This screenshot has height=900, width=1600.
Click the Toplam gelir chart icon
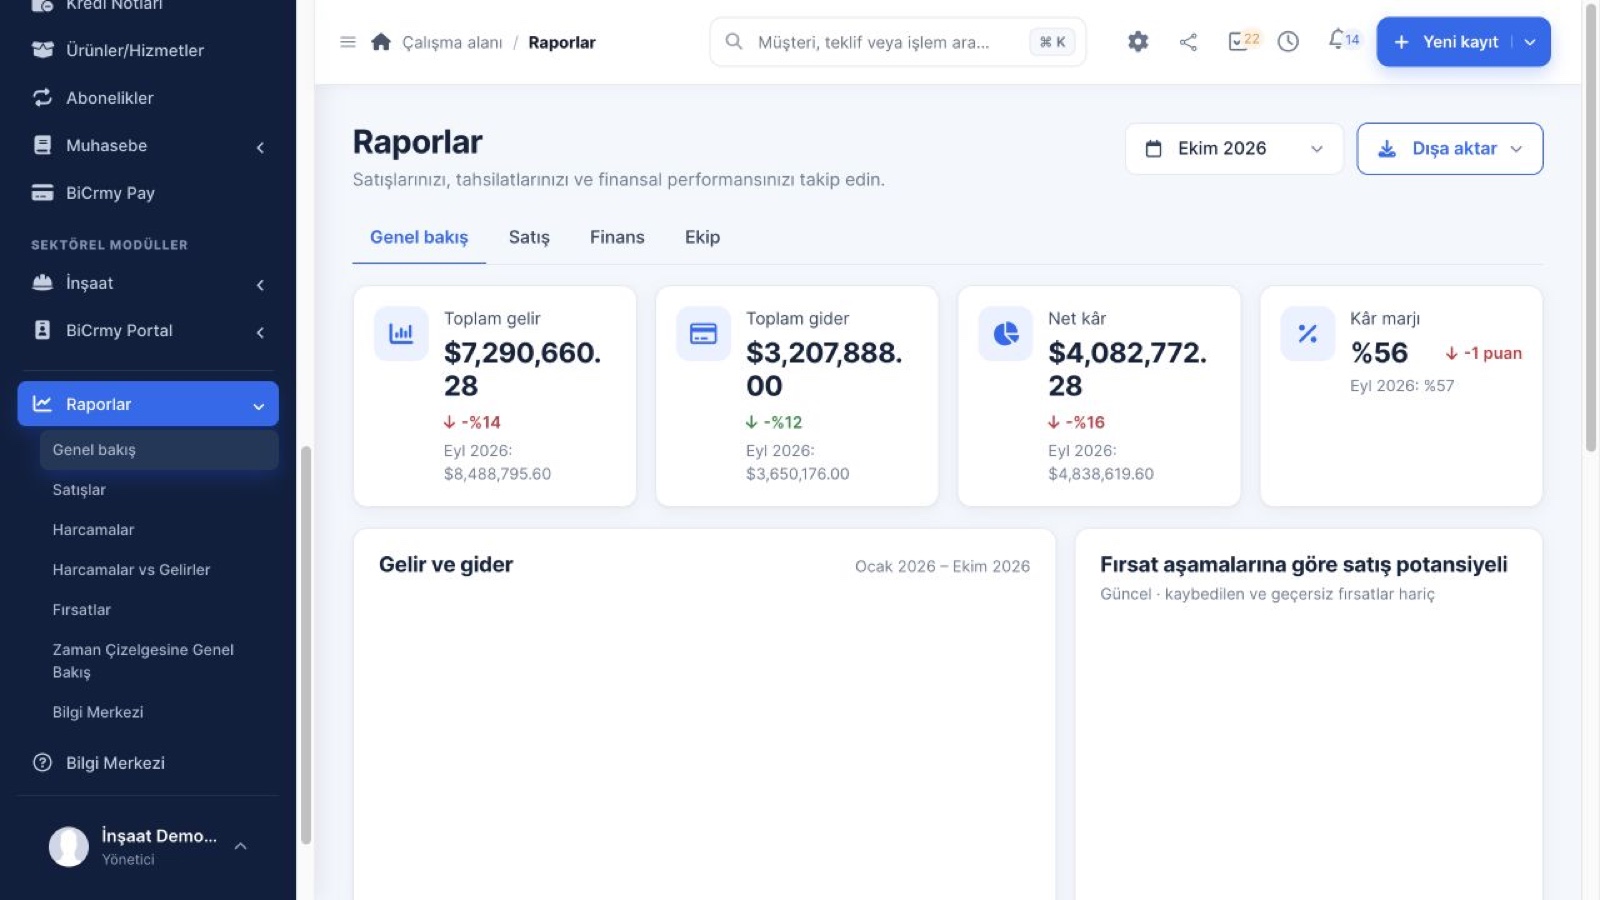pyautogui.click(x=401, y=333)
